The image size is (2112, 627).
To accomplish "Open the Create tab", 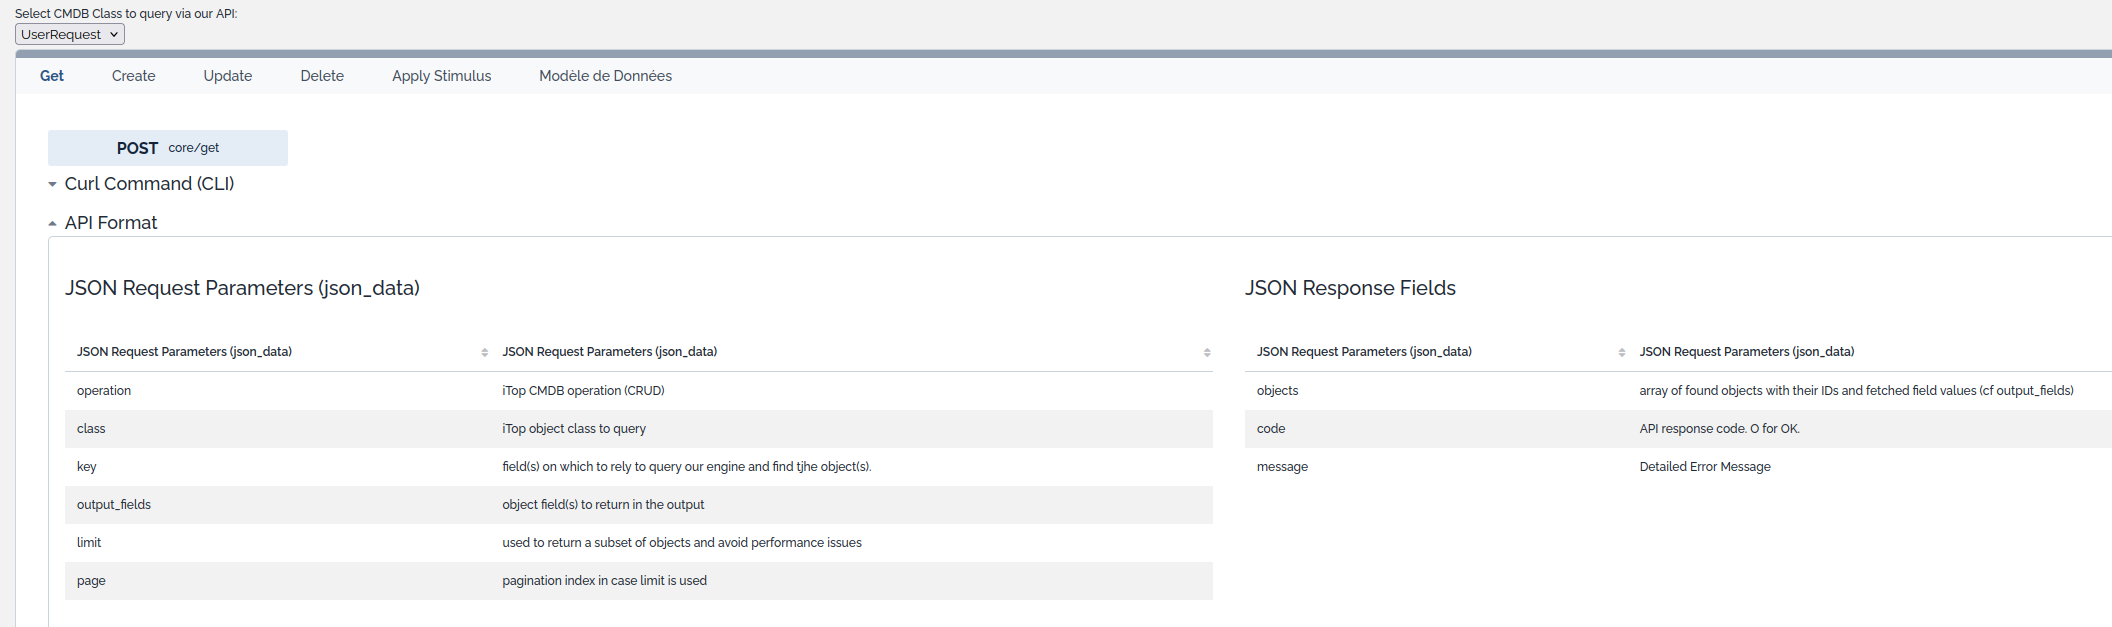I will click(133, 76).
